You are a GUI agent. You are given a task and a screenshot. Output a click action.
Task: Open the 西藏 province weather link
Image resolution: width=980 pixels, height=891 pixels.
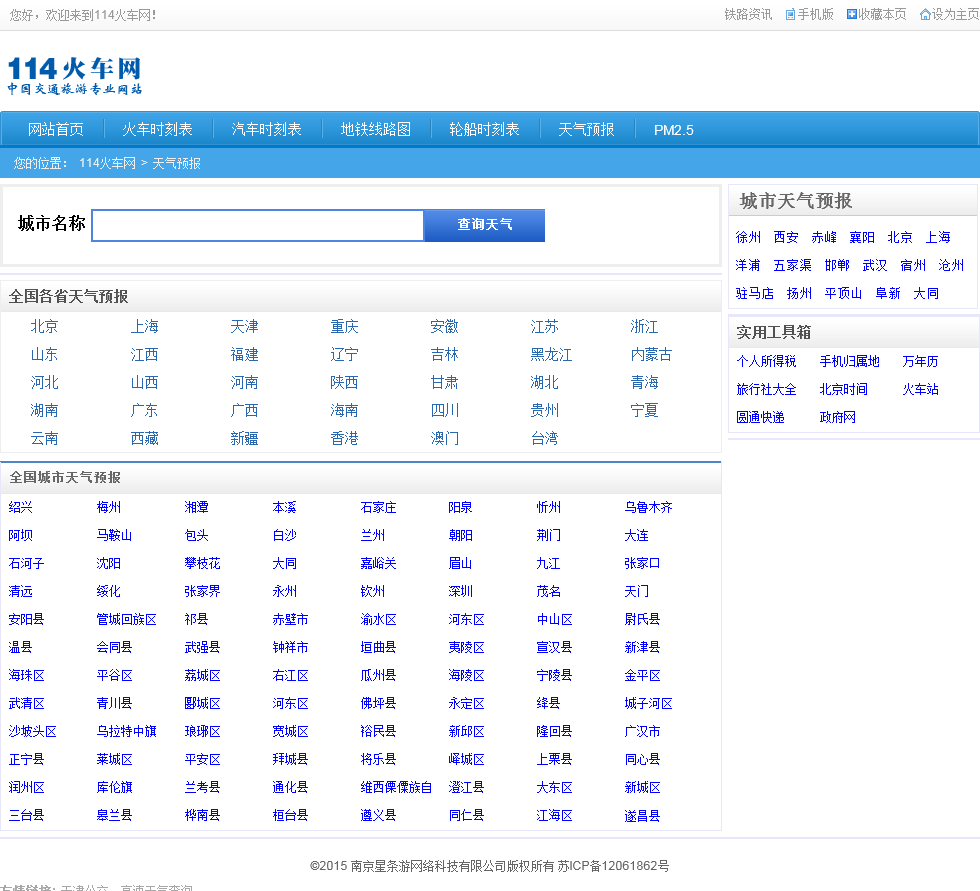pos(144,439)
